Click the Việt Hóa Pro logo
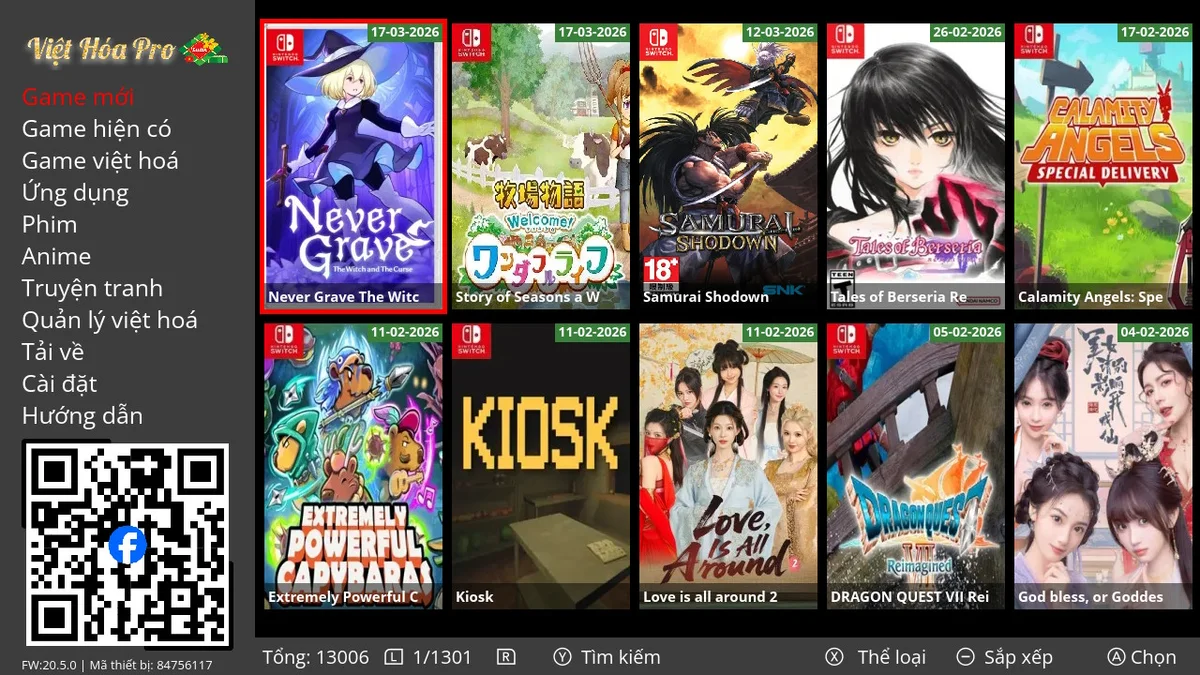This screenshot has width=1200, height=675. click(x=127, y=47)
